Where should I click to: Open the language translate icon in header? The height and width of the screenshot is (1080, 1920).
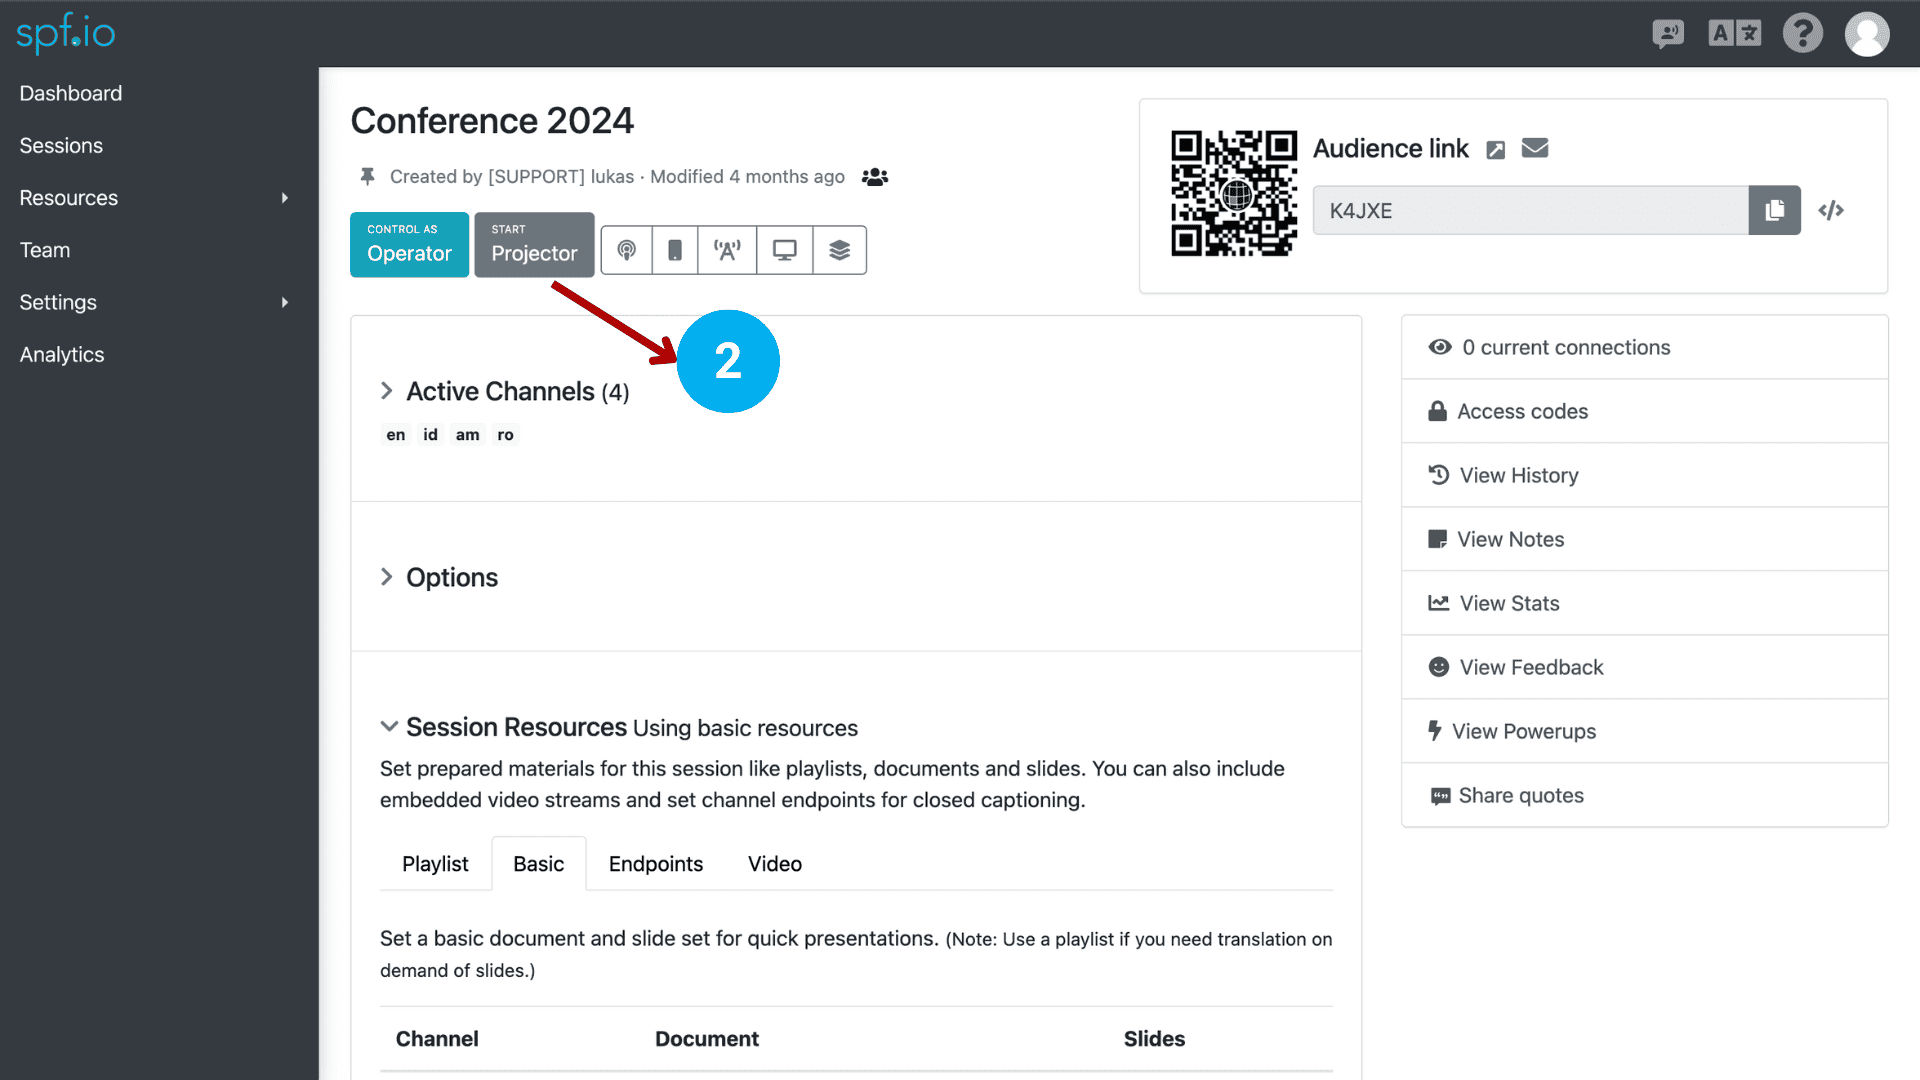pos(1734,34)
